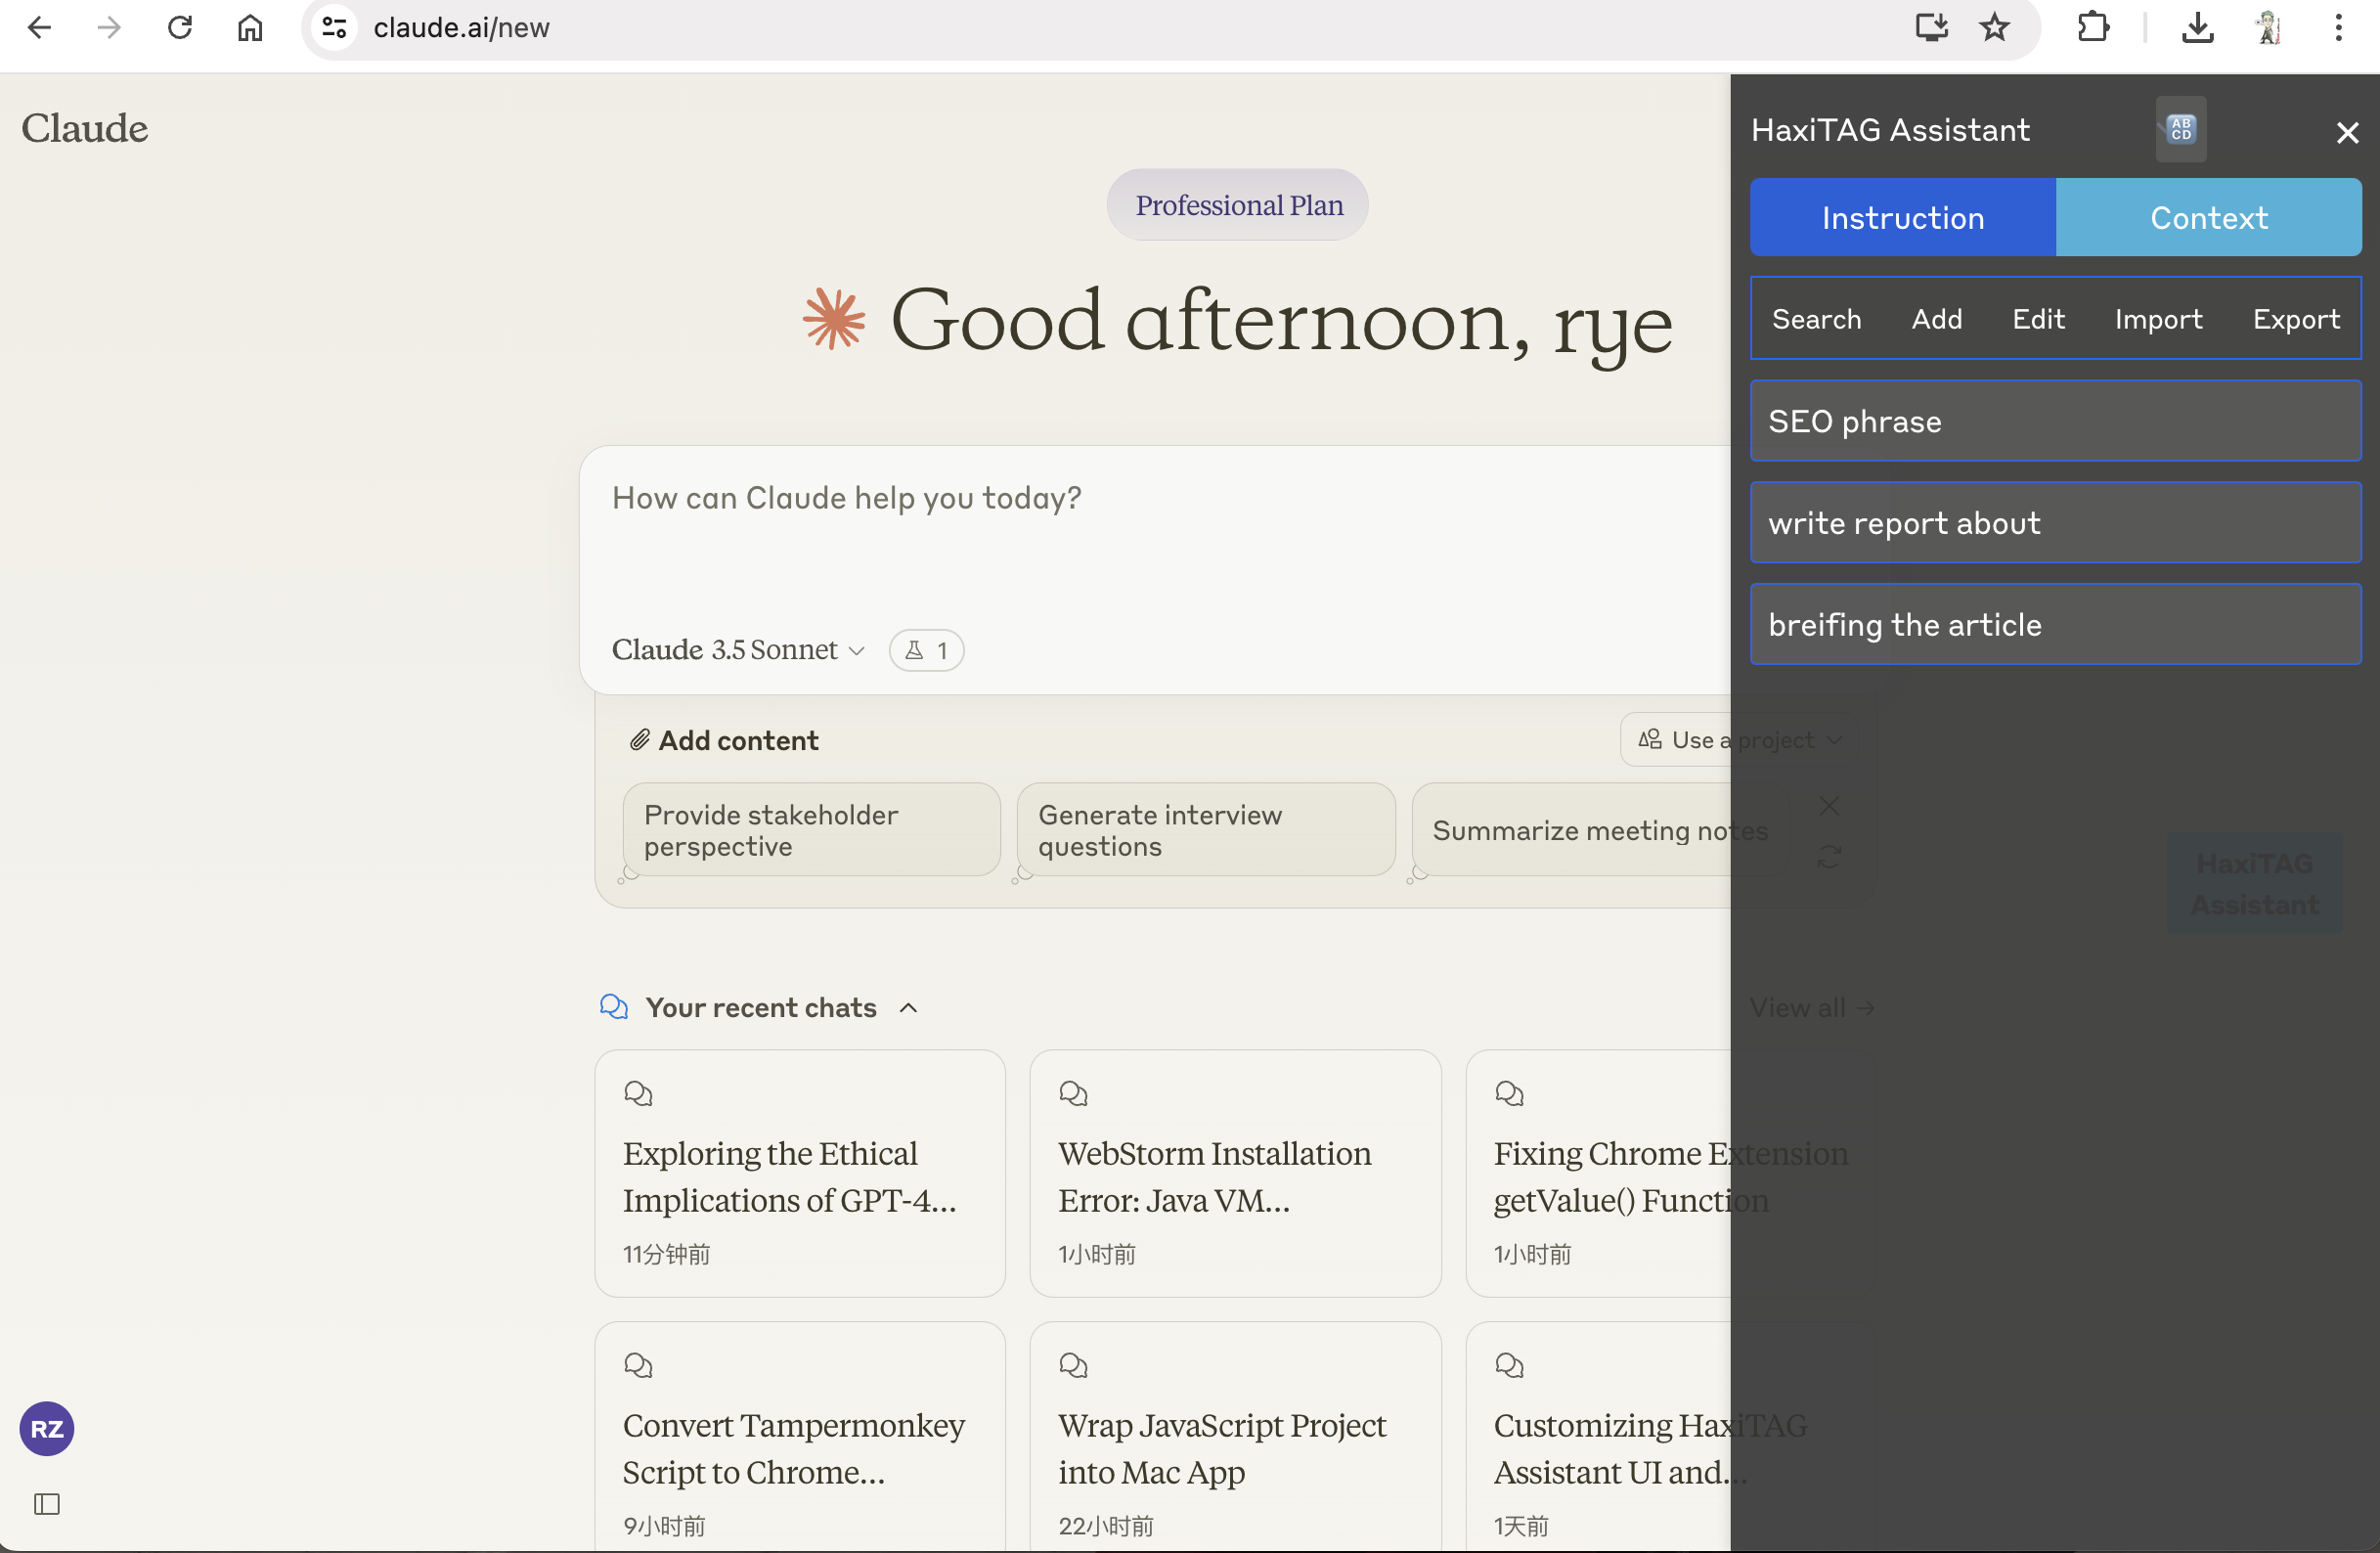Viewport: 2380px width, 1553px height.
Task: Click the Search function button
Action: click(1815, 318)
